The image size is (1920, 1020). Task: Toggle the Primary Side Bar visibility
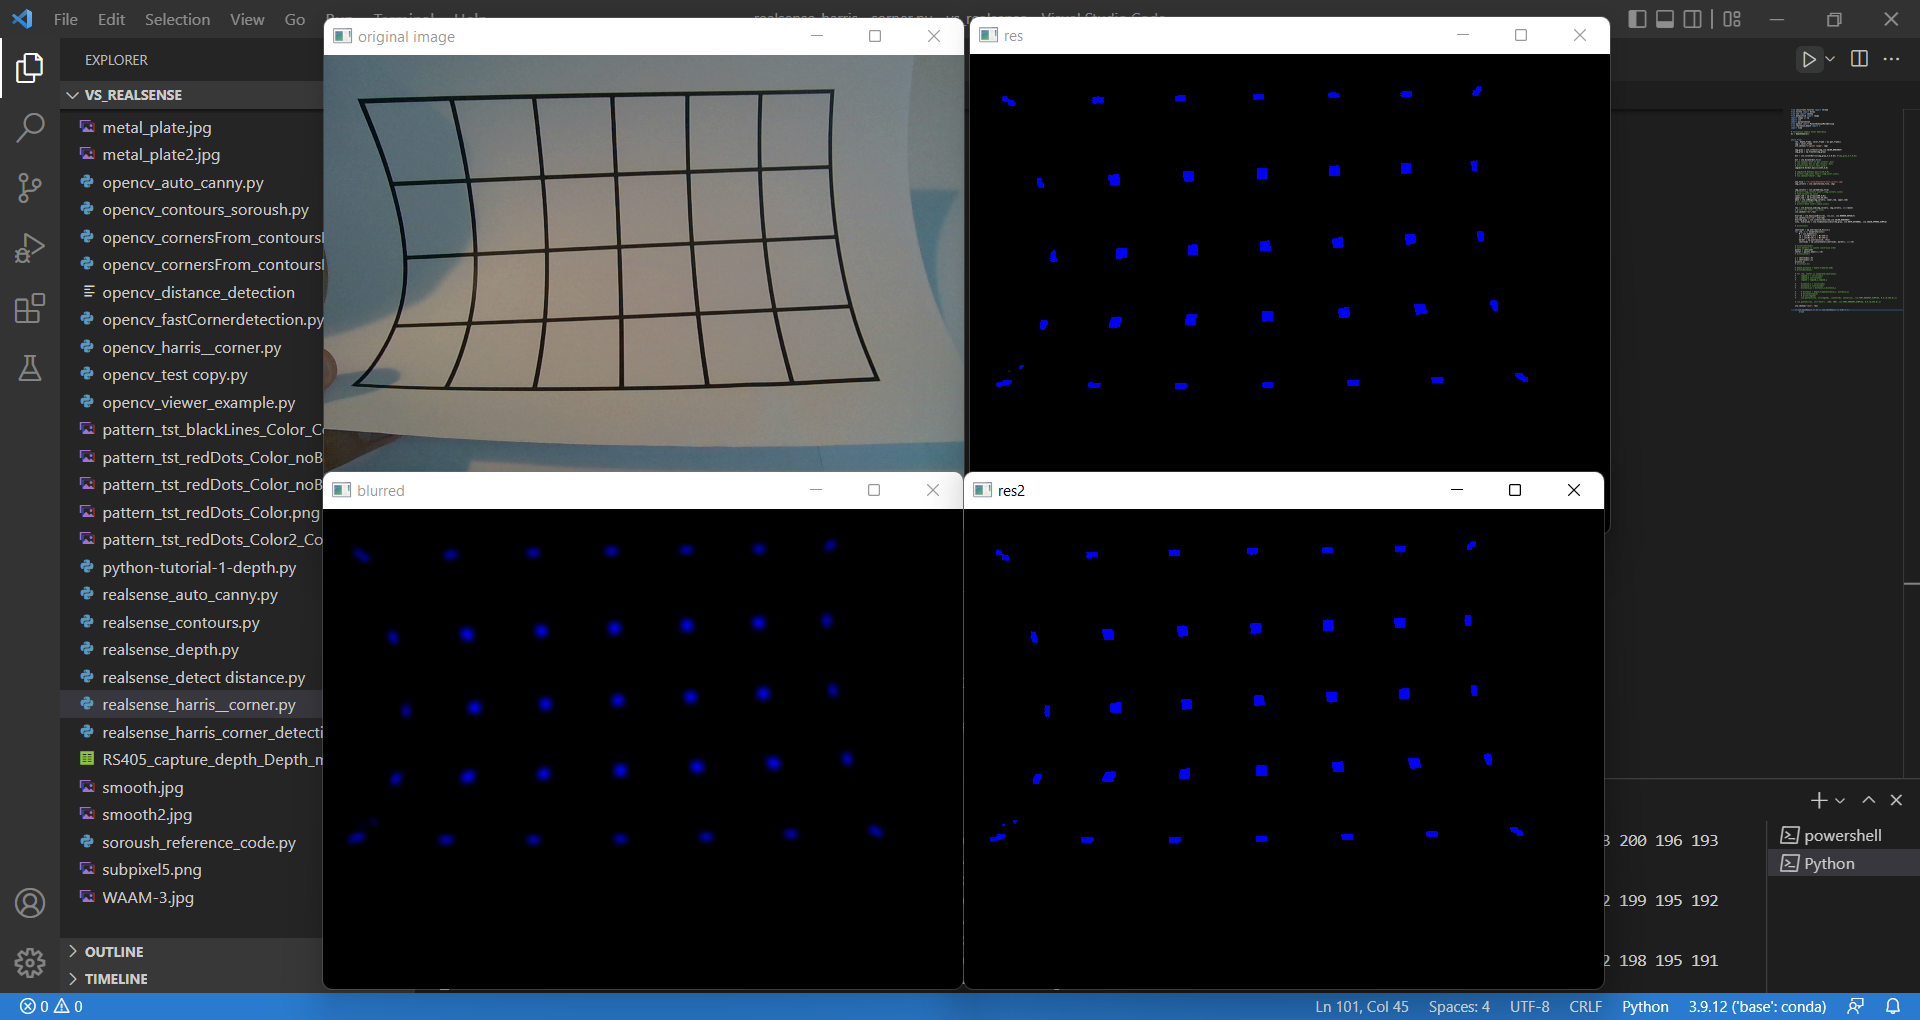click(1637, 19)
